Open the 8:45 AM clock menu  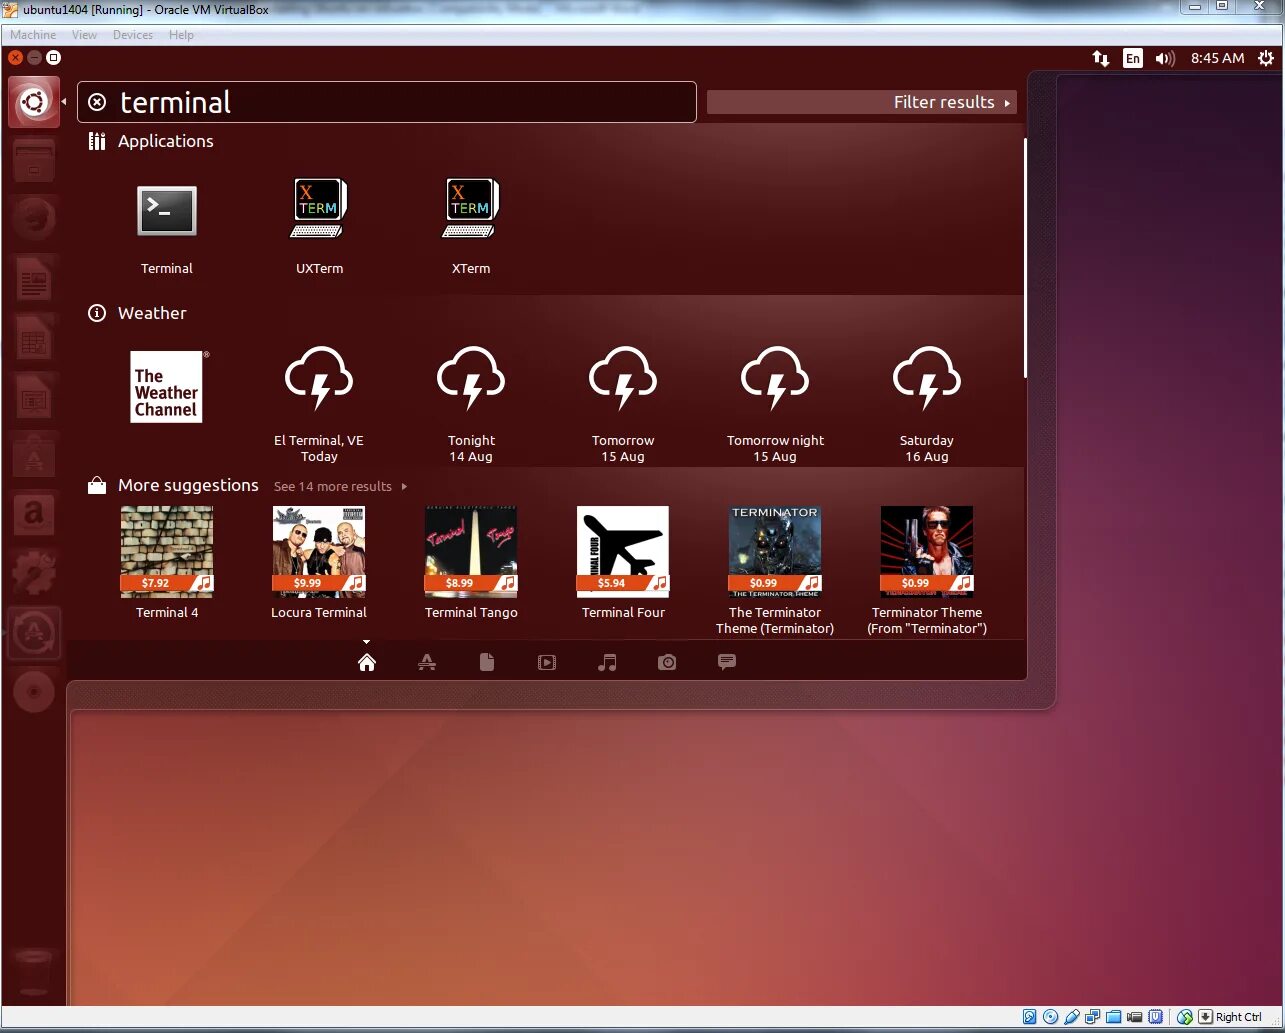tap(1218, 58)
